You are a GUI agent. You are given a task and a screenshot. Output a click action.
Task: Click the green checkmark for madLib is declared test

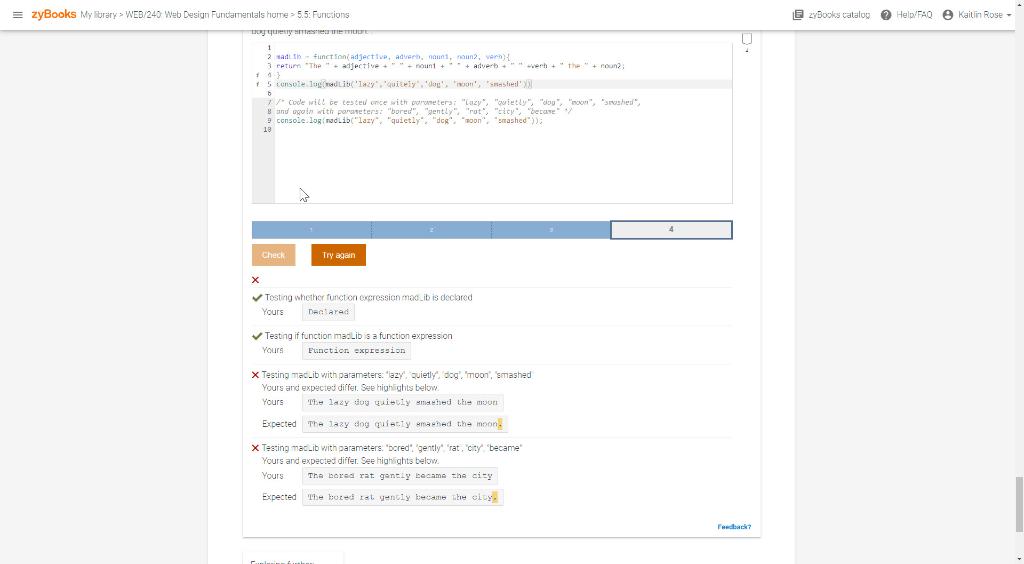pyautogui.click(x=257, y=298)
